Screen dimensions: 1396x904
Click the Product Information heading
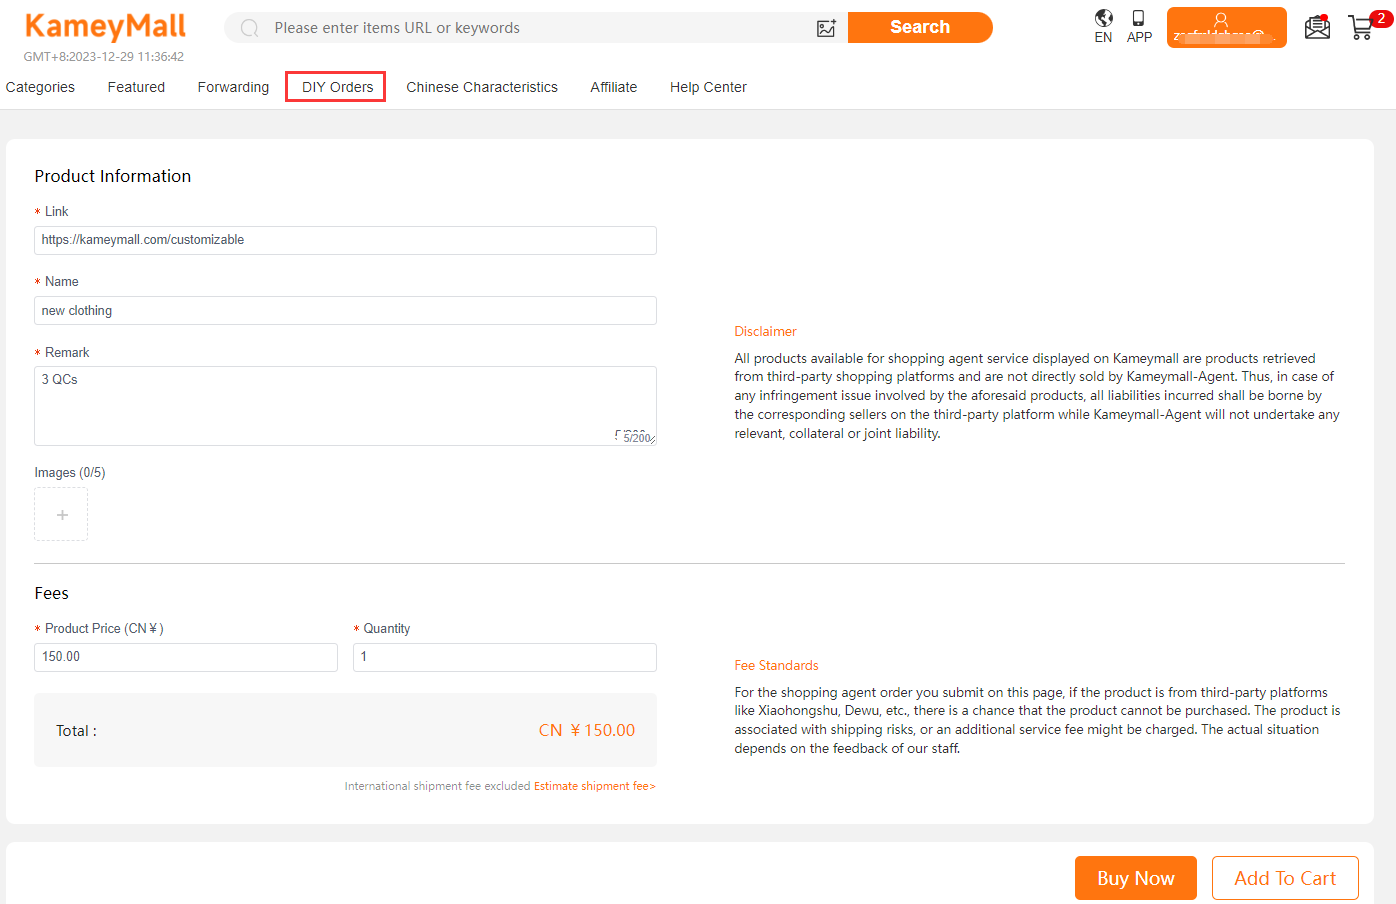(113, 176)
